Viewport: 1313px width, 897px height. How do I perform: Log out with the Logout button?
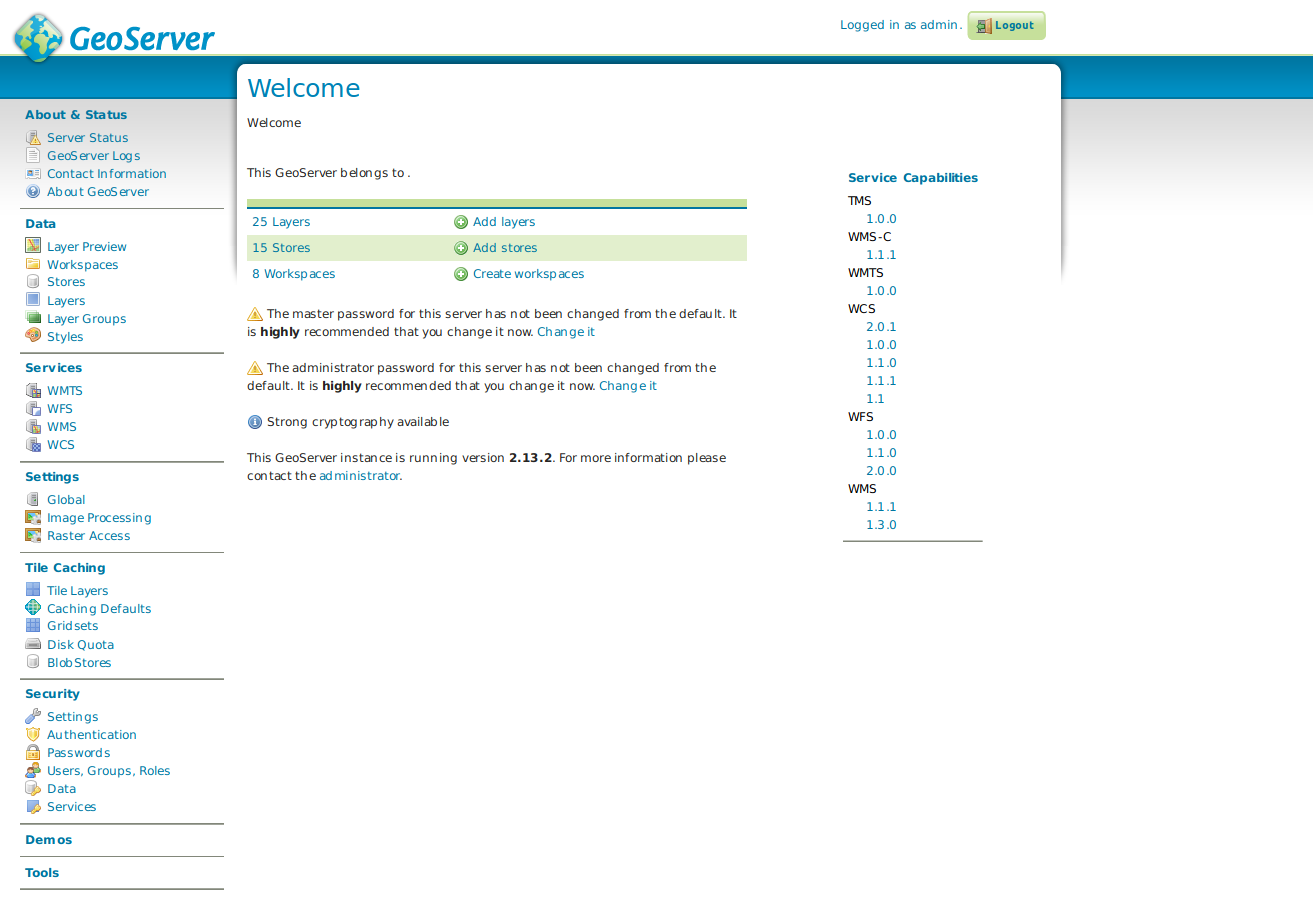1006,26
